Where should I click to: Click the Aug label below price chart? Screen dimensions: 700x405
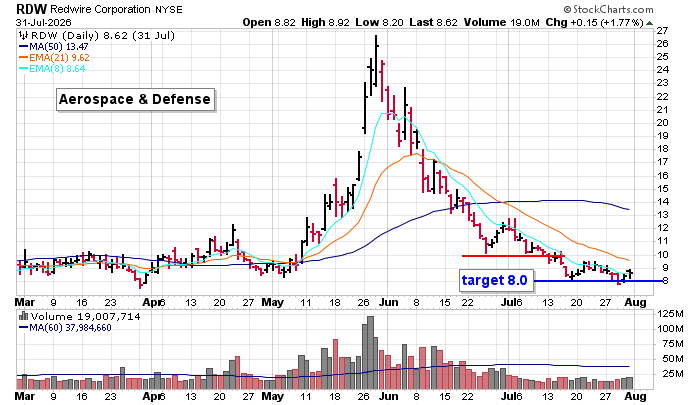click(x=635, y=302)
